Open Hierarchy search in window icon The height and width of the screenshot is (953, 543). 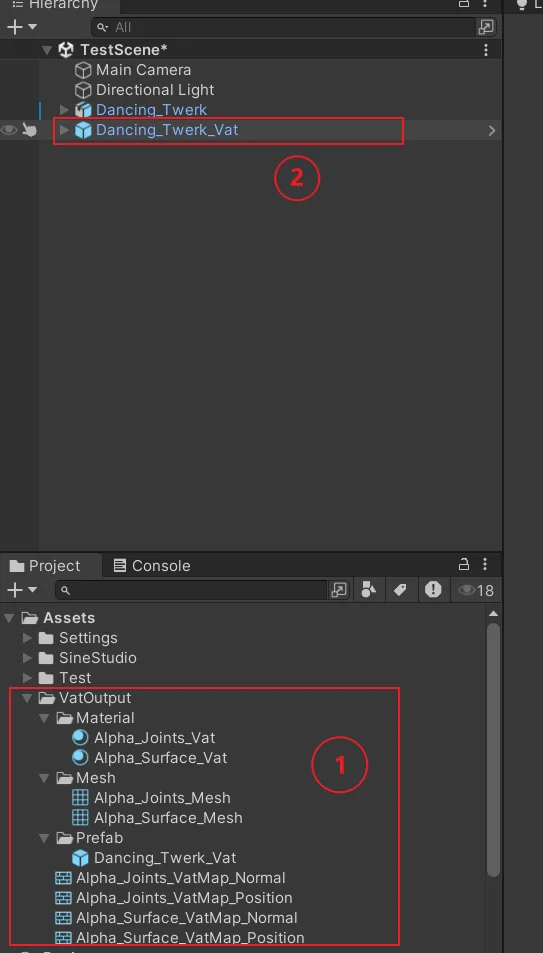pos(486,27)
